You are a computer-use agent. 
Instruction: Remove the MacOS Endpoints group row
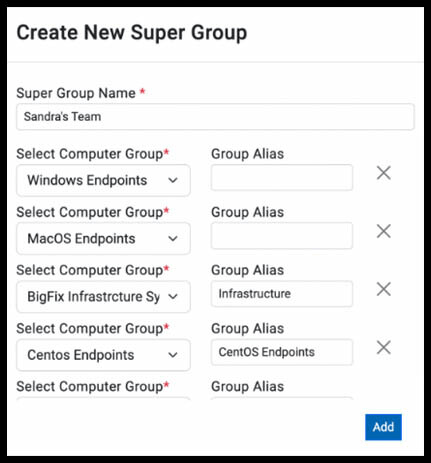[384, 231]
